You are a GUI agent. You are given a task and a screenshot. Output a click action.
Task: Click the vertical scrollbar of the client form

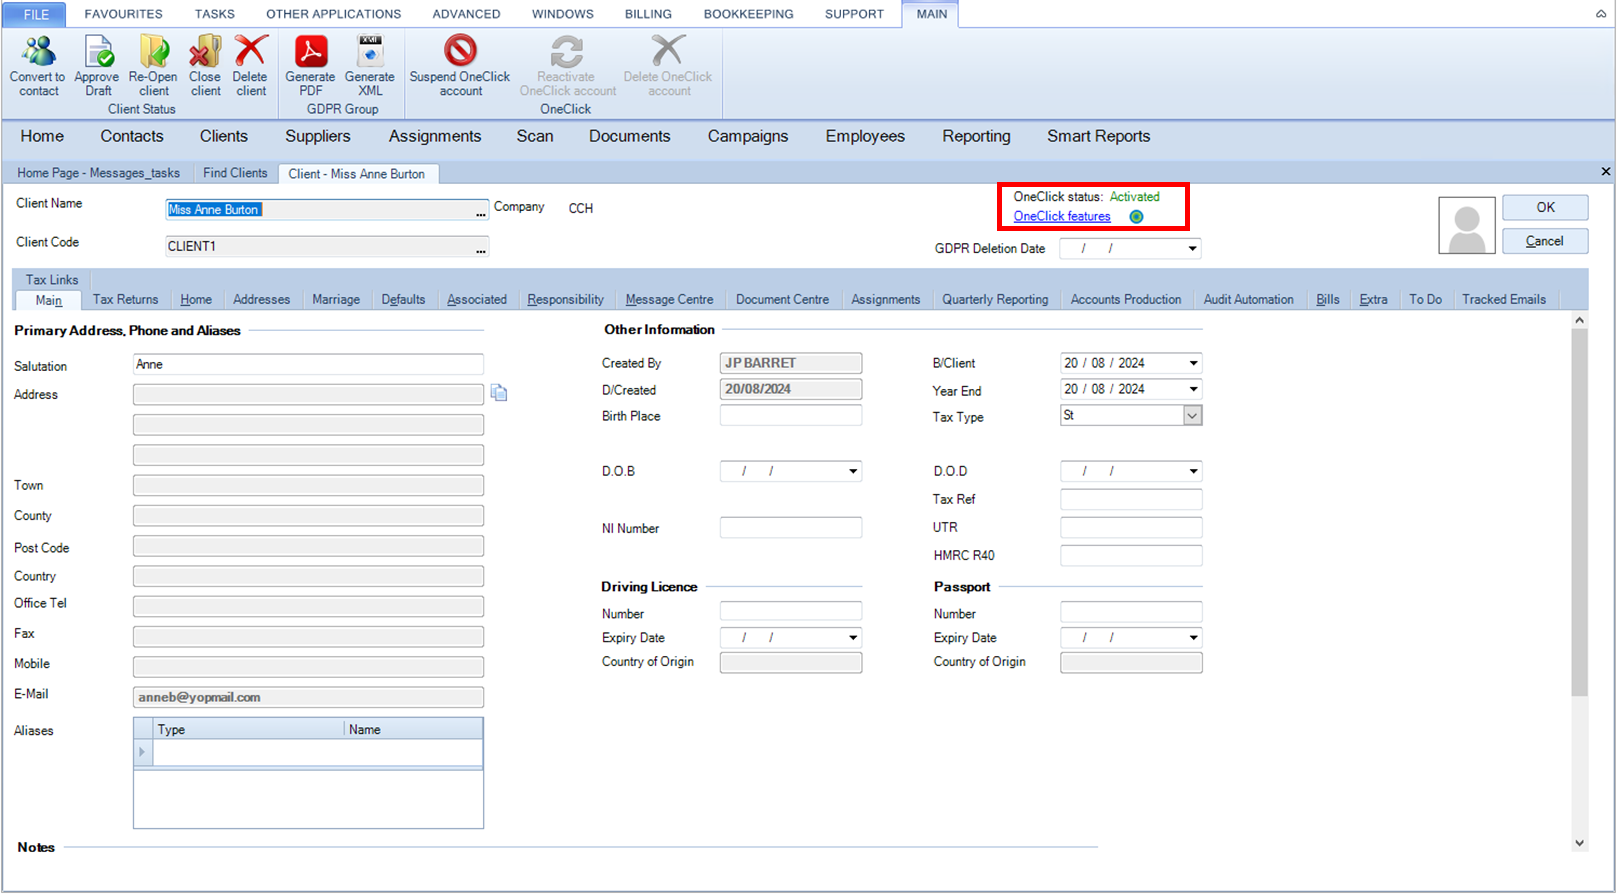point(1580,584)
